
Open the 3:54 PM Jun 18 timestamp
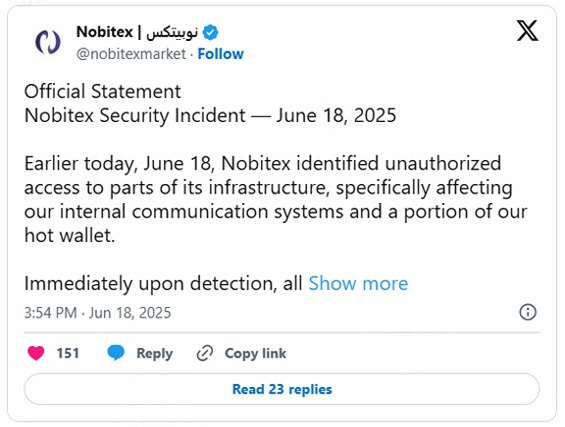(97, 313)
